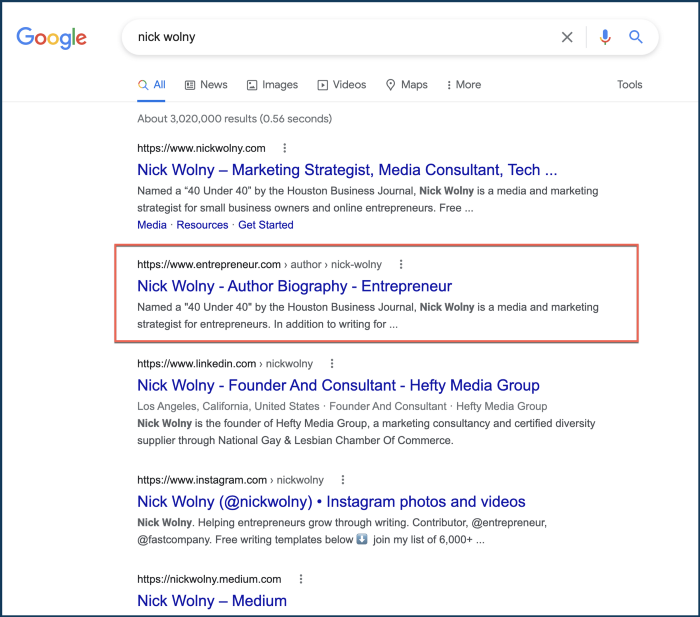Open Nick Wolny – Marketing Strategist result
700x617 pixels.
(347, 170)
